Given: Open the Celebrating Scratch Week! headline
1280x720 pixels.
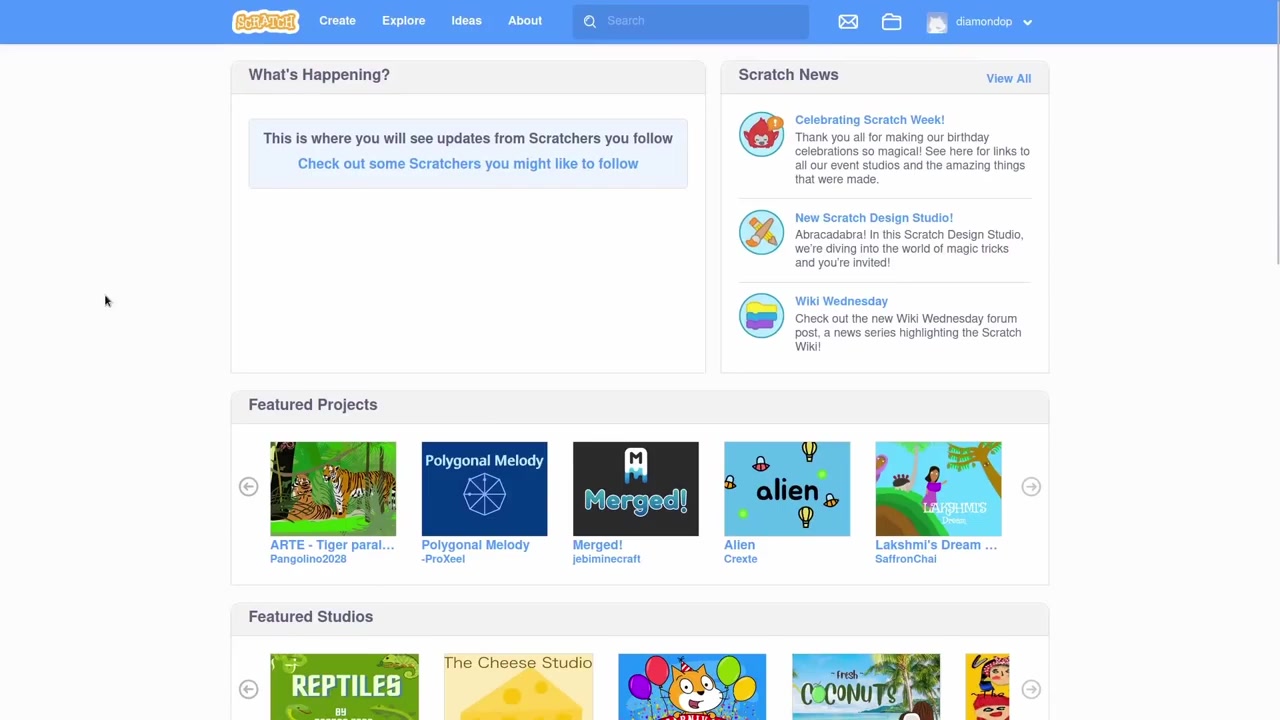Looking at the screenshot, I should [869, 120].
